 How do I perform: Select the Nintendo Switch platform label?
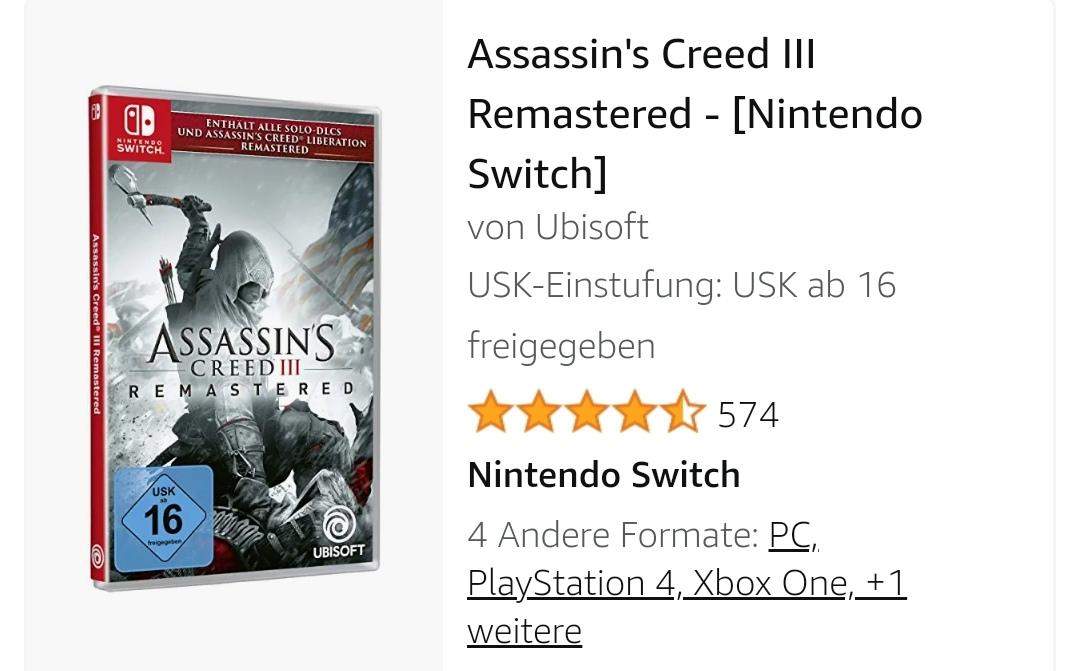point(603,474)
